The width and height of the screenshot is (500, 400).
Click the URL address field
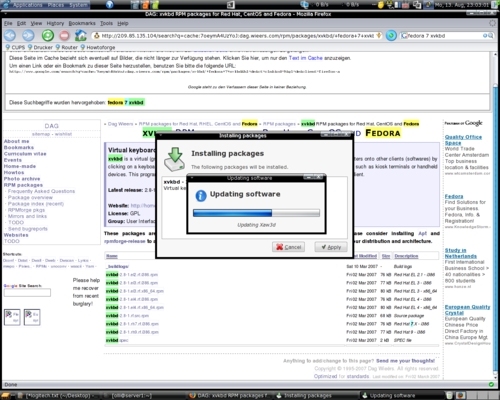click(x=237, y=36)
